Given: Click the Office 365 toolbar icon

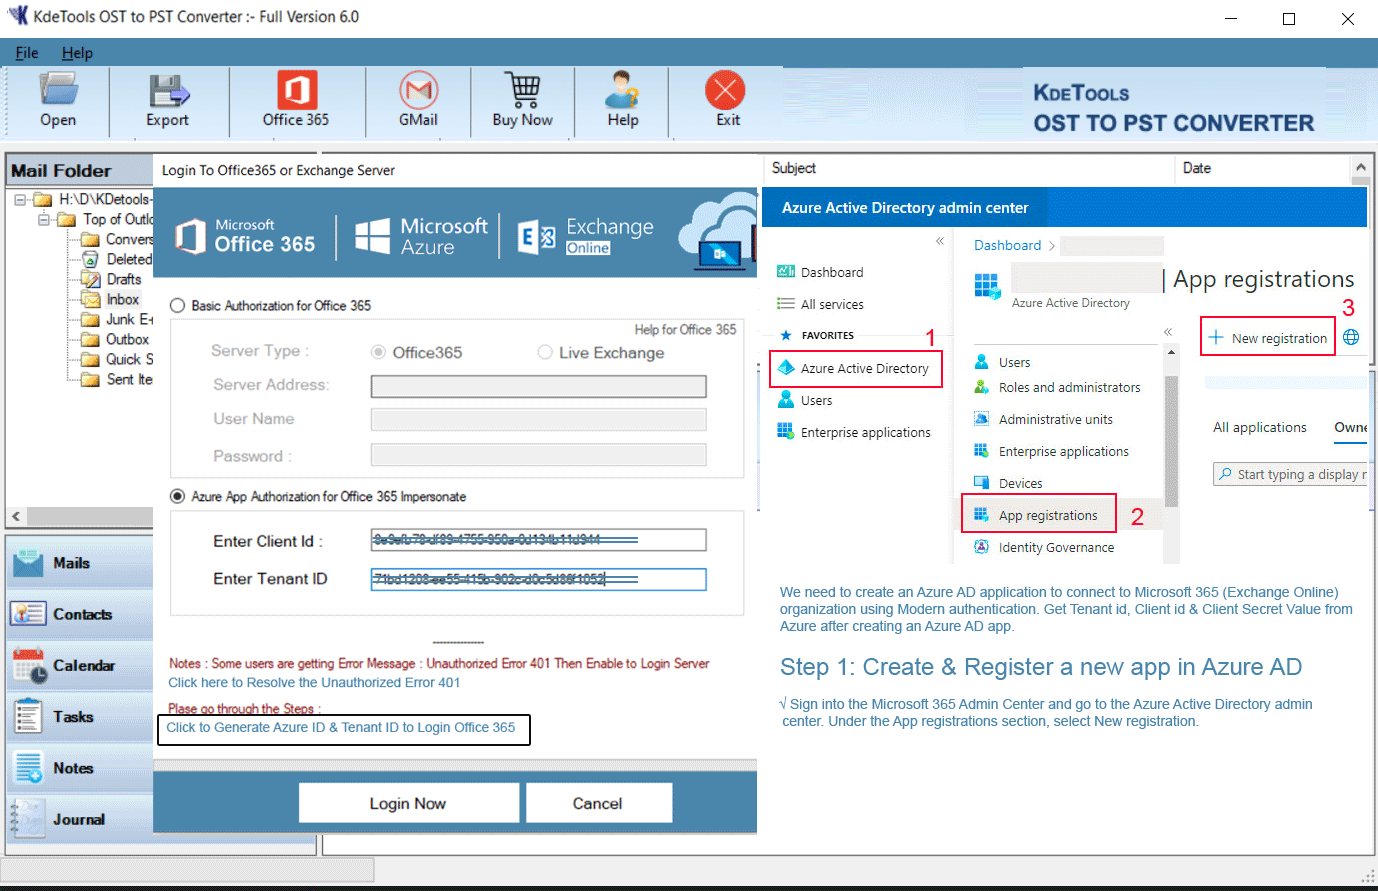Looking at the screenshot, I should pos(296,90).
